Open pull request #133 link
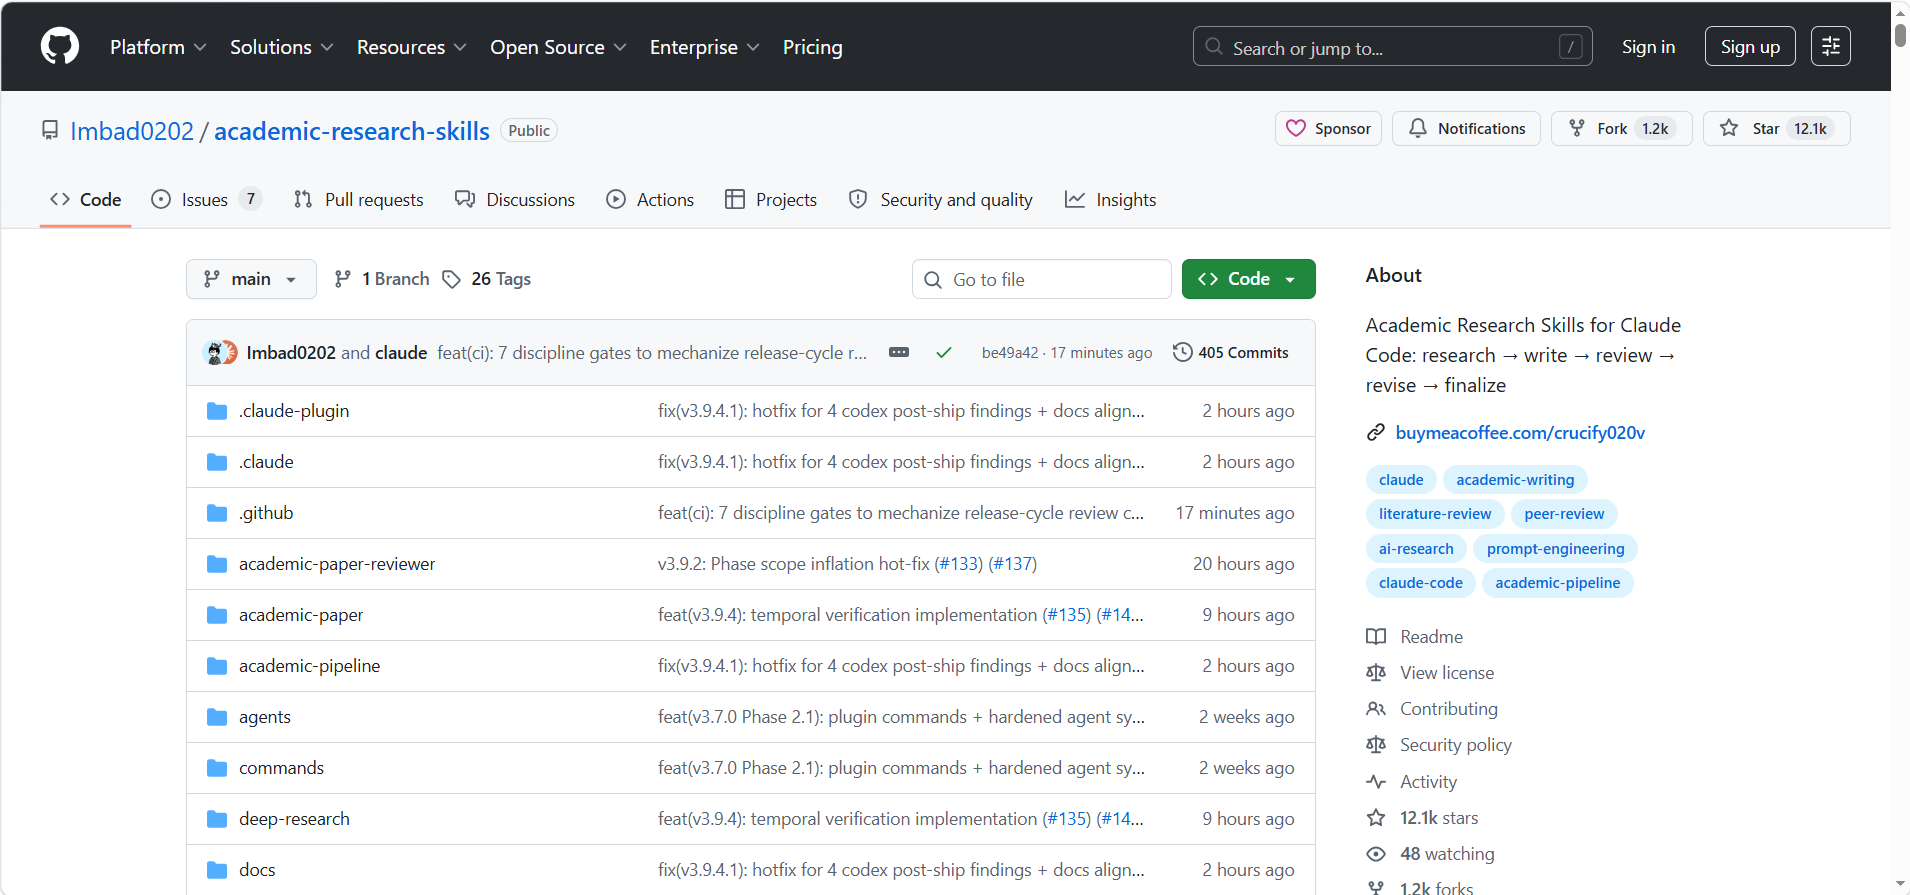This screenshot has height=895, width=1910. (959, 564)
